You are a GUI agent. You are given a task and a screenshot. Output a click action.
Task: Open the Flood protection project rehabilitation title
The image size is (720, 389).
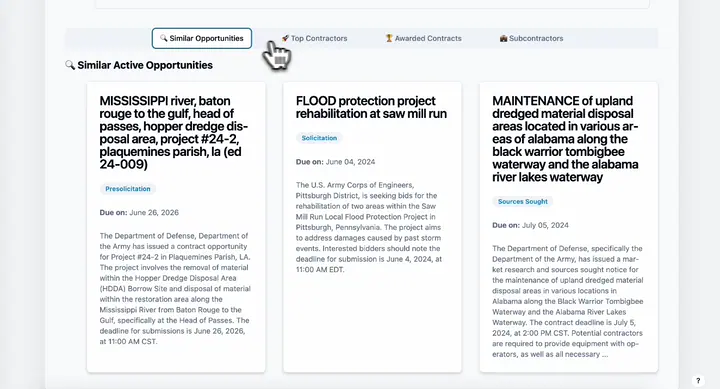point(371,107)
